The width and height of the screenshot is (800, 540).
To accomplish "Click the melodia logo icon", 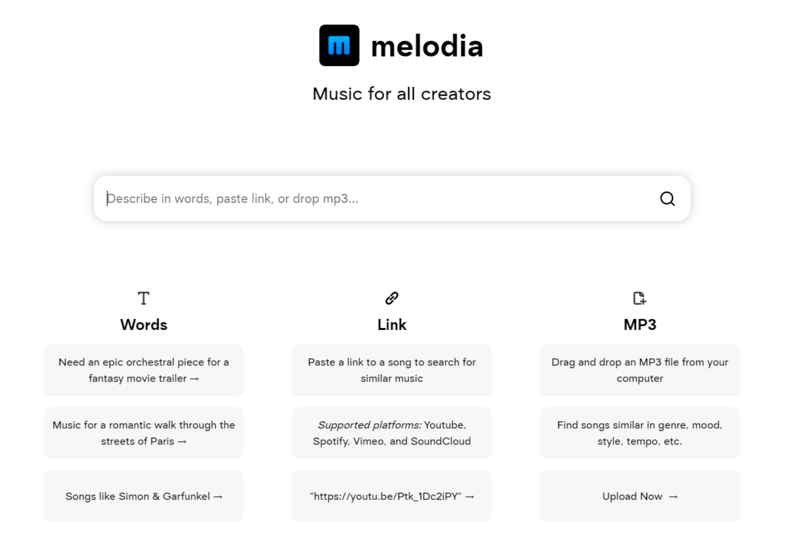I will [x=339, y=45].
